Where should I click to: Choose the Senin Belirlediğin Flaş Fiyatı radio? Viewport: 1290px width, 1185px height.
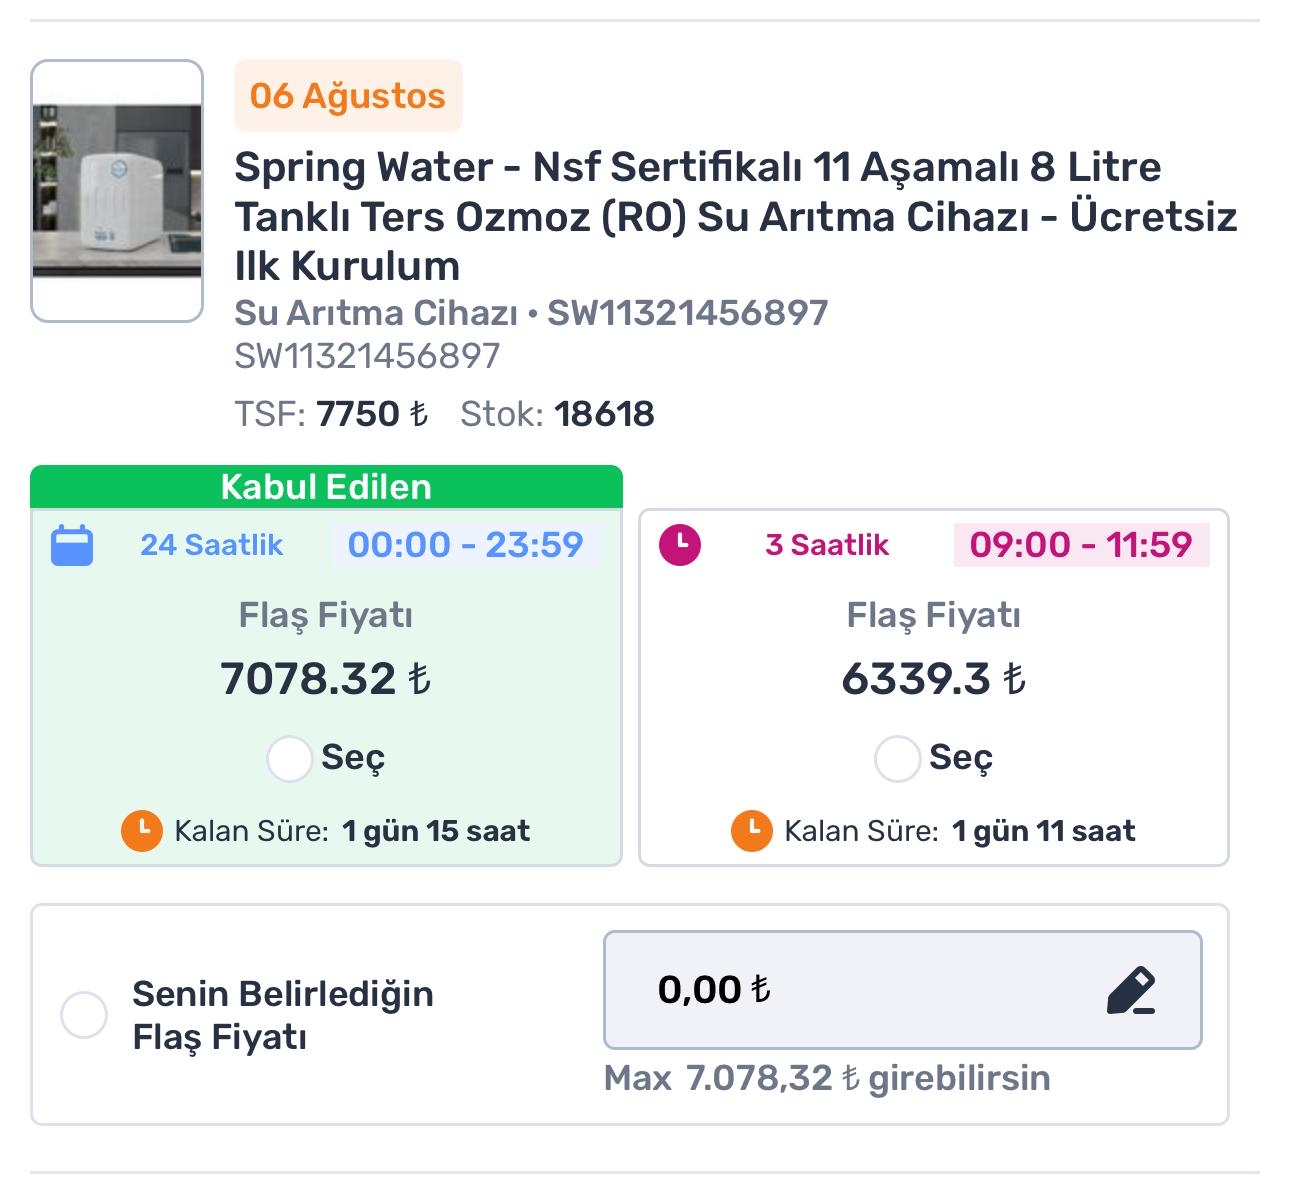click(84, 1015)
